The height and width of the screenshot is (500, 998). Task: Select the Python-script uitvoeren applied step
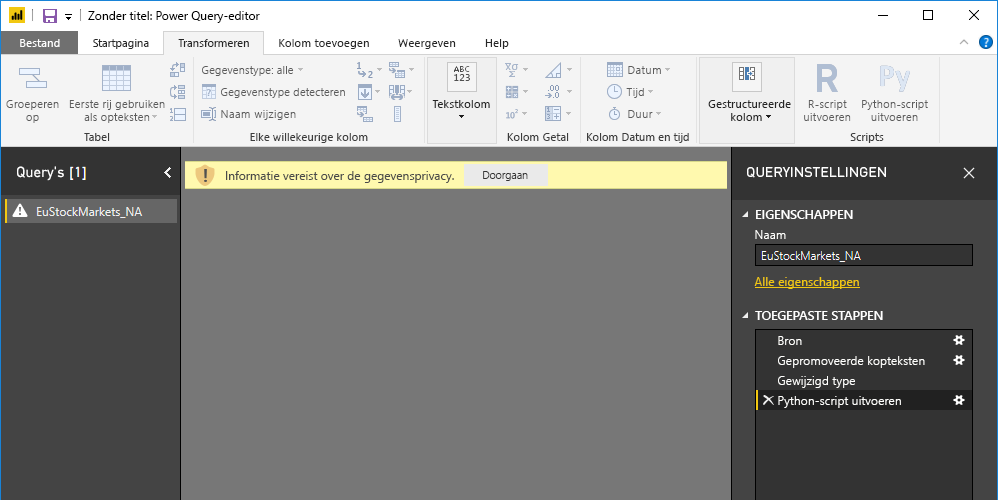pos(864,400)
